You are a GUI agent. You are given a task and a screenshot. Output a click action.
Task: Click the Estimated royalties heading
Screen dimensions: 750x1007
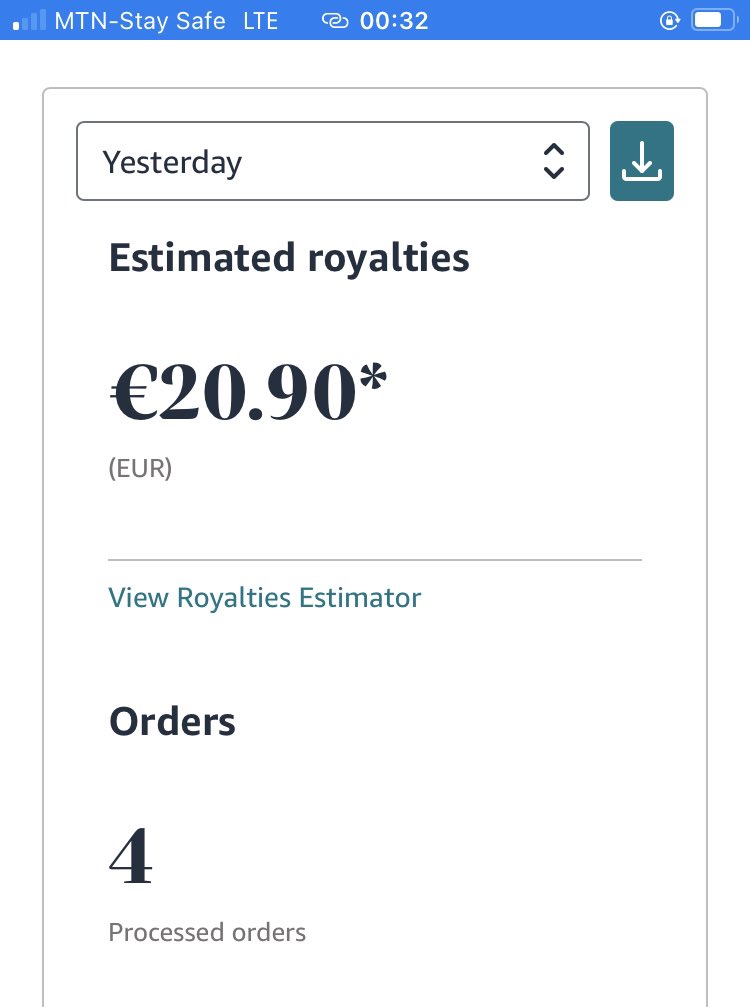[289, 258]
